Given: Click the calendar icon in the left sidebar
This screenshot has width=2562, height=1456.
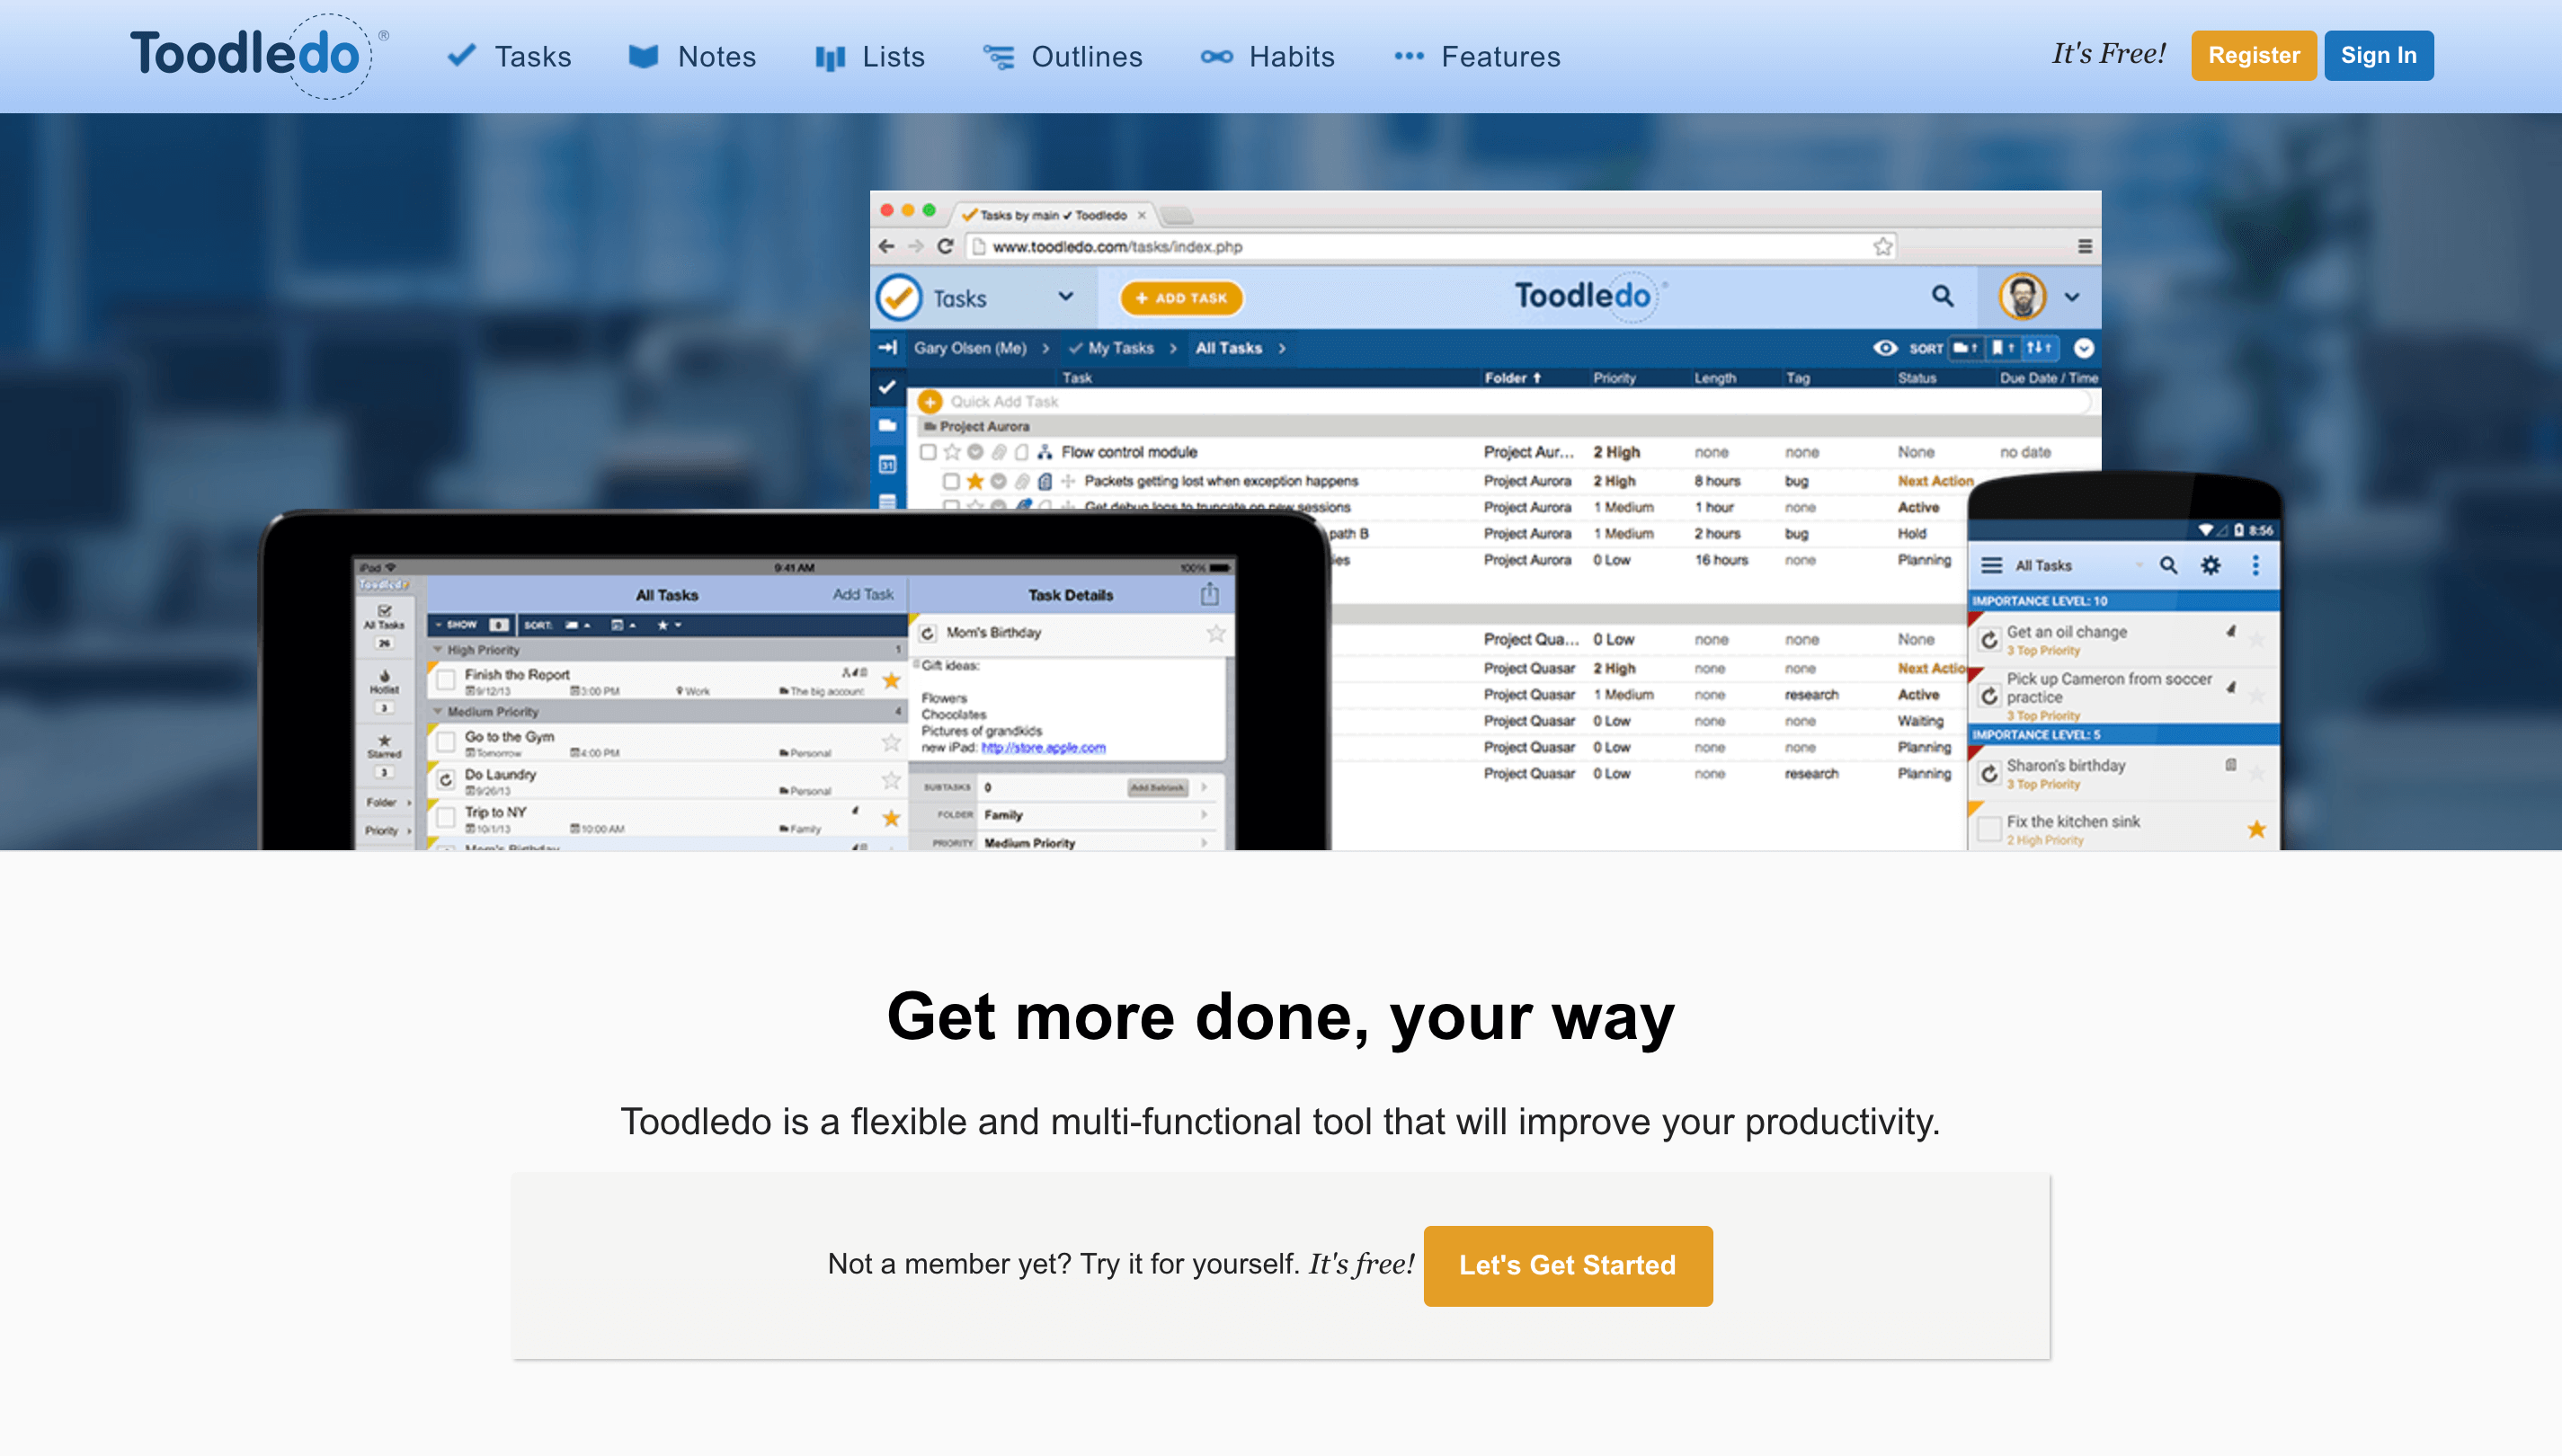Looking at the screenshot, I should click(887, 464).
